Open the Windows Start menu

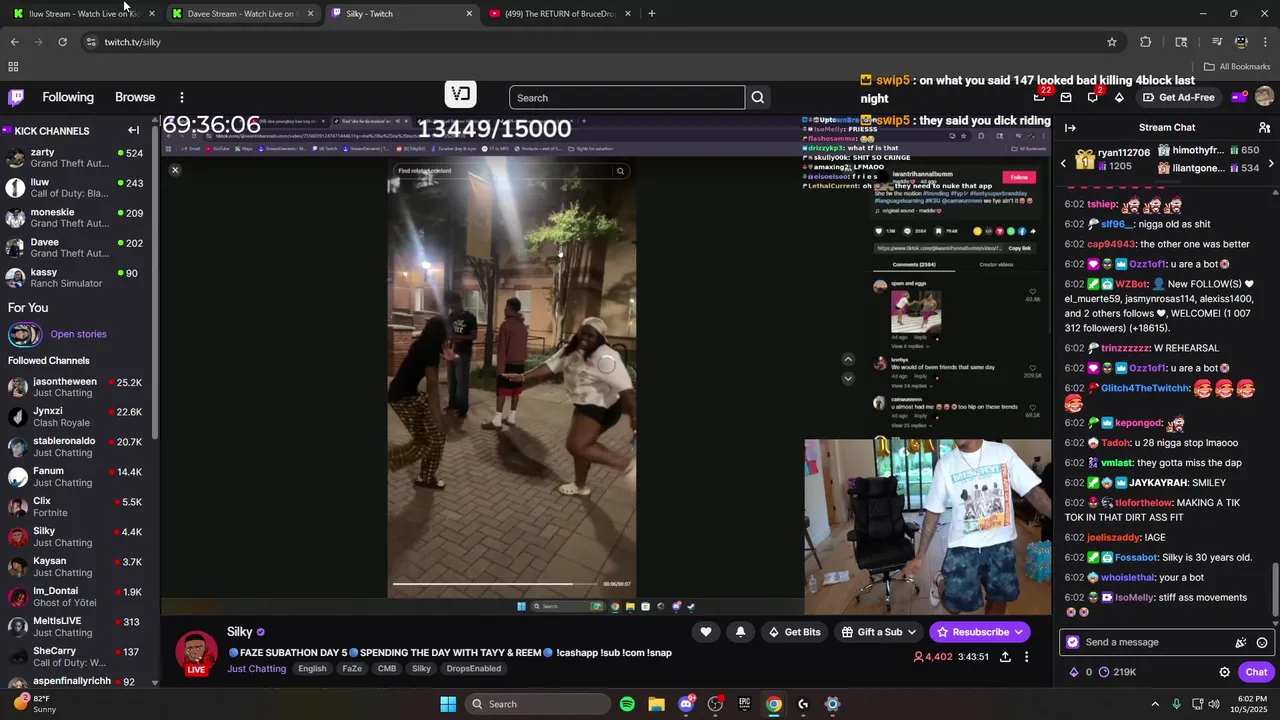tap(448, 704)
